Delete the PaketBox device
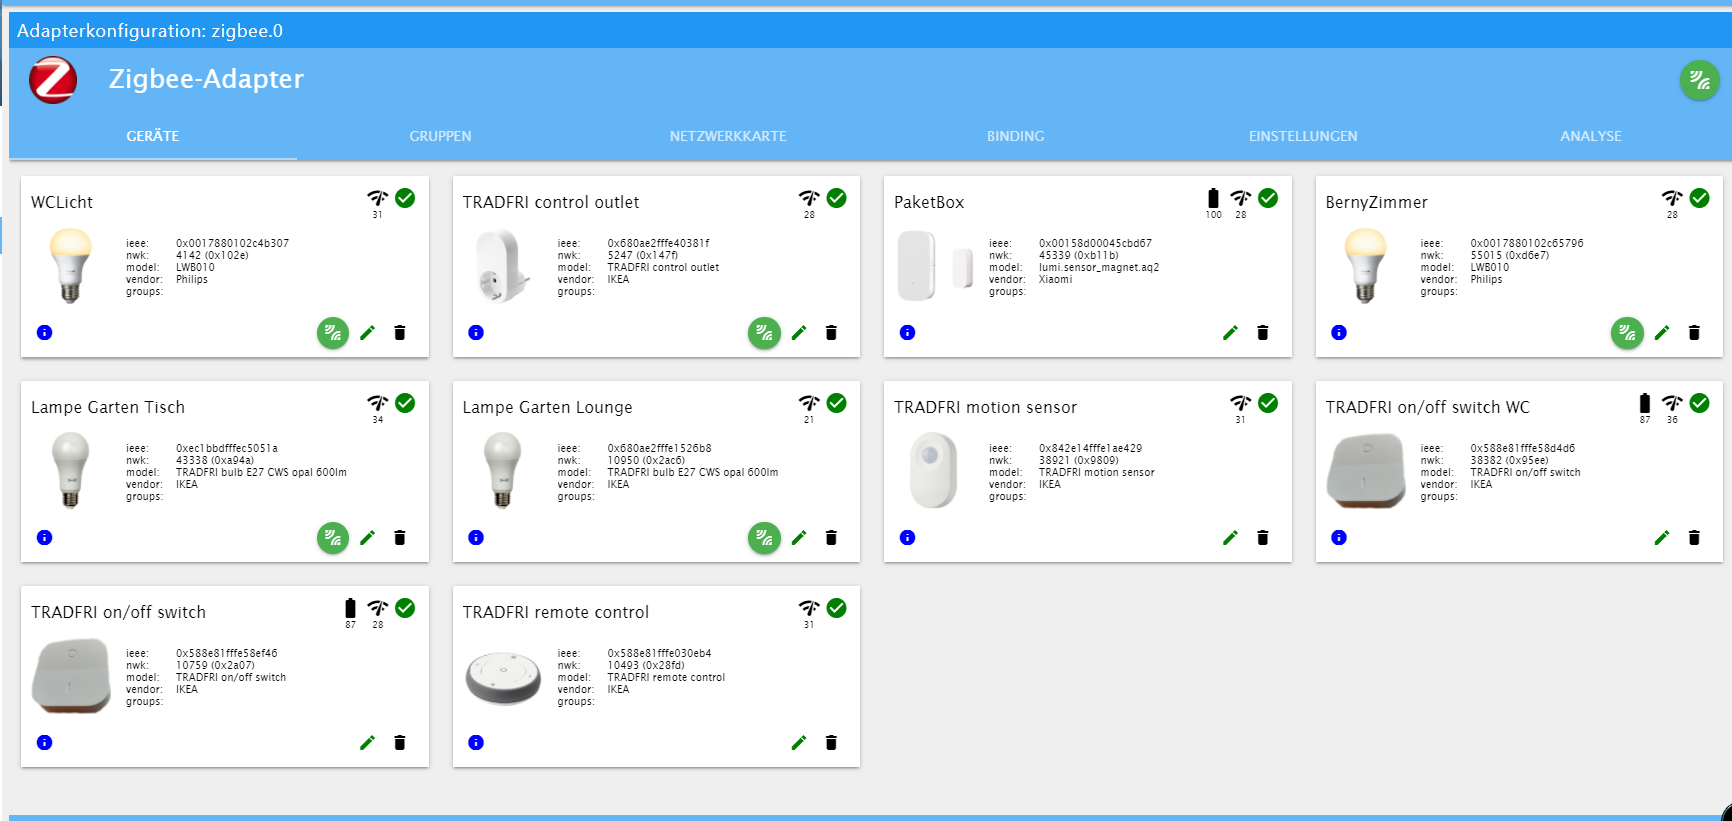 1263,333
